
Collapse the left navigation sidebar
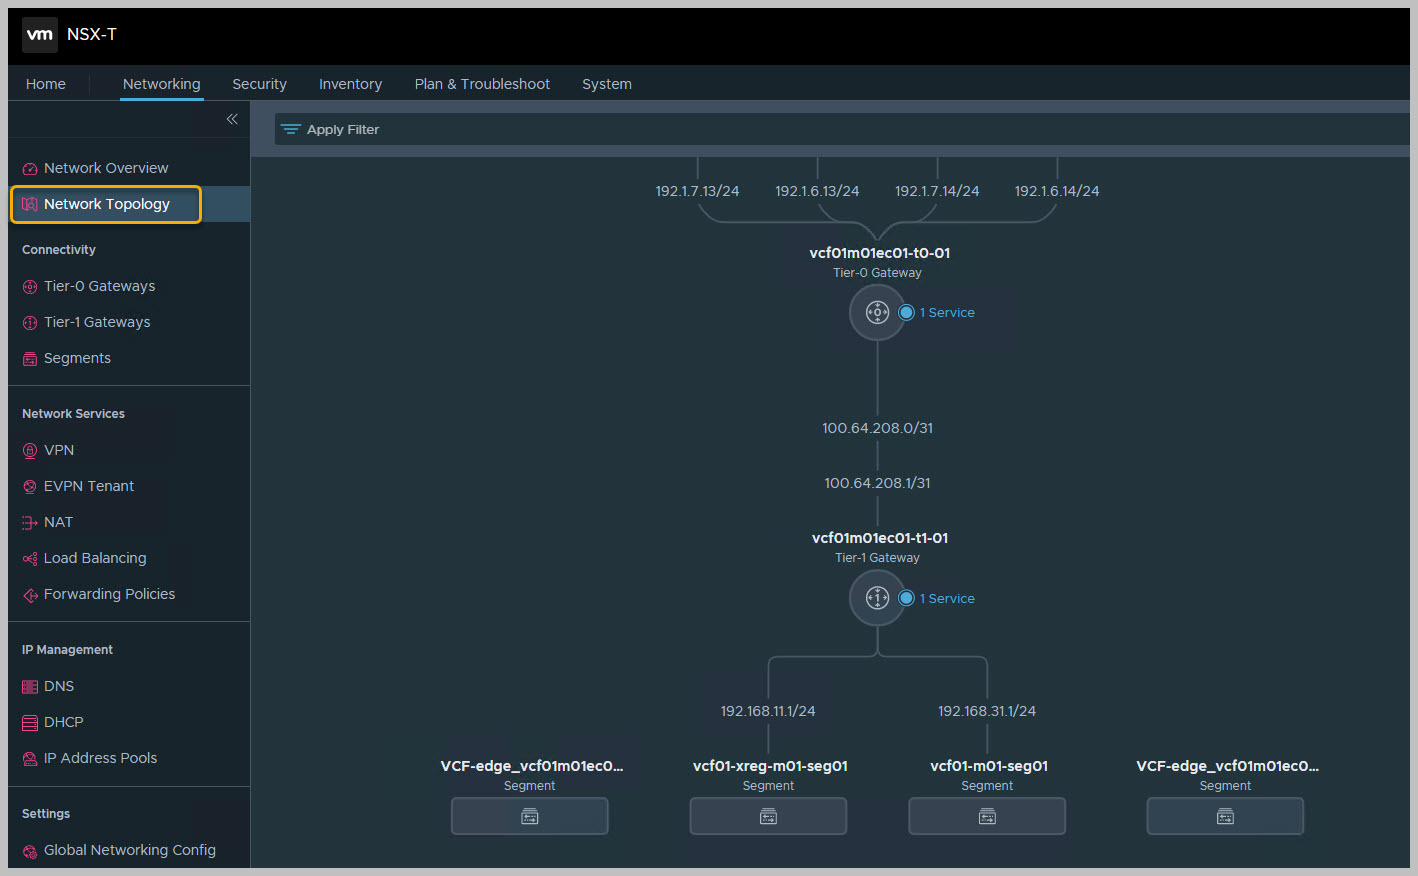pos(232,119)
